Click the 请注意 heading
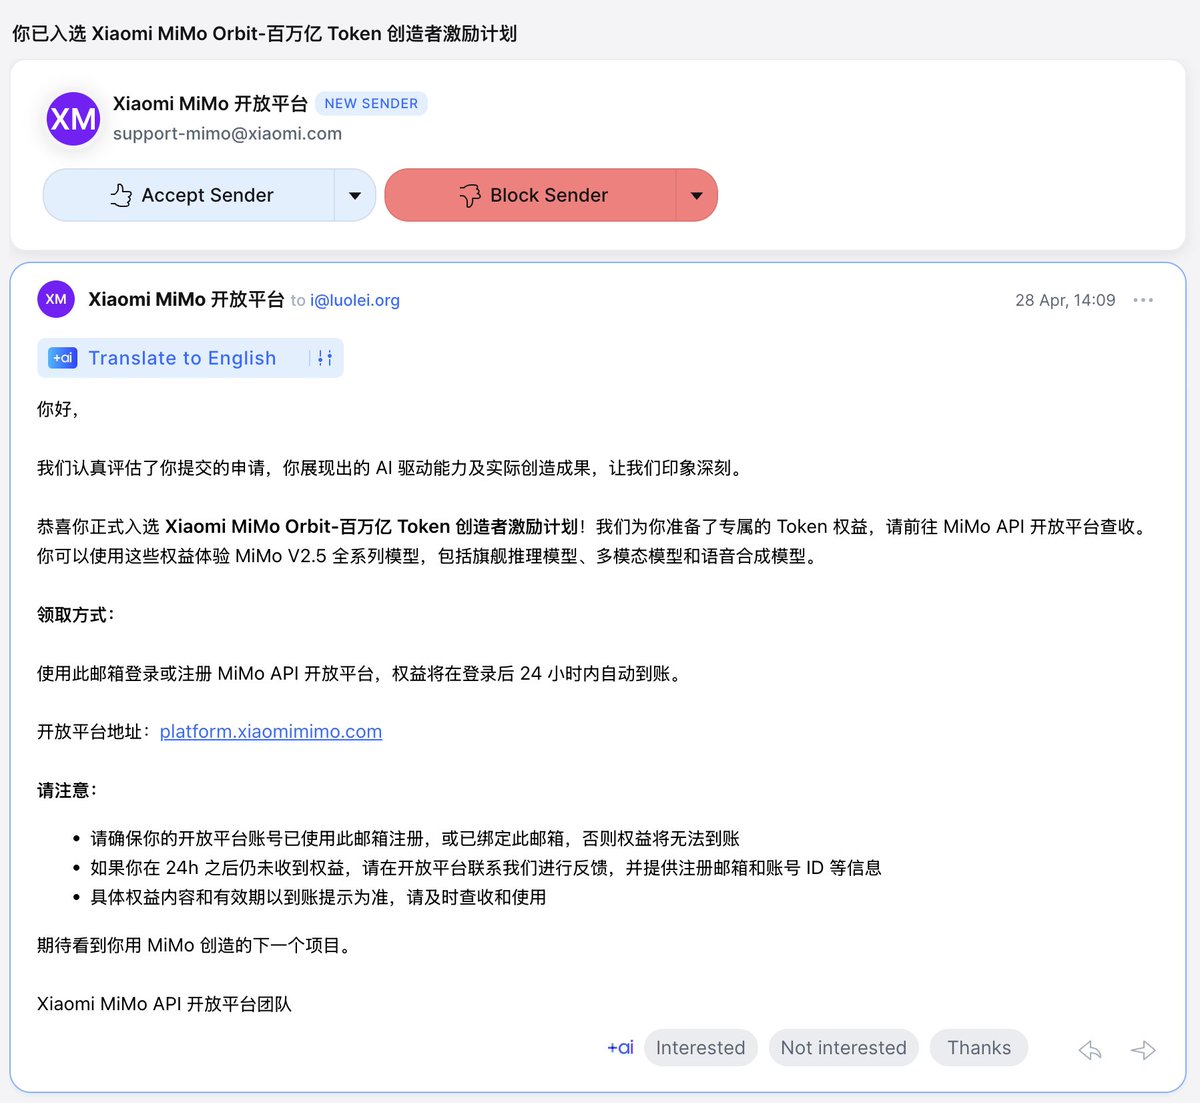Screen dimensions: 1200x1103 pyautogui.click(x=67, y=790)
